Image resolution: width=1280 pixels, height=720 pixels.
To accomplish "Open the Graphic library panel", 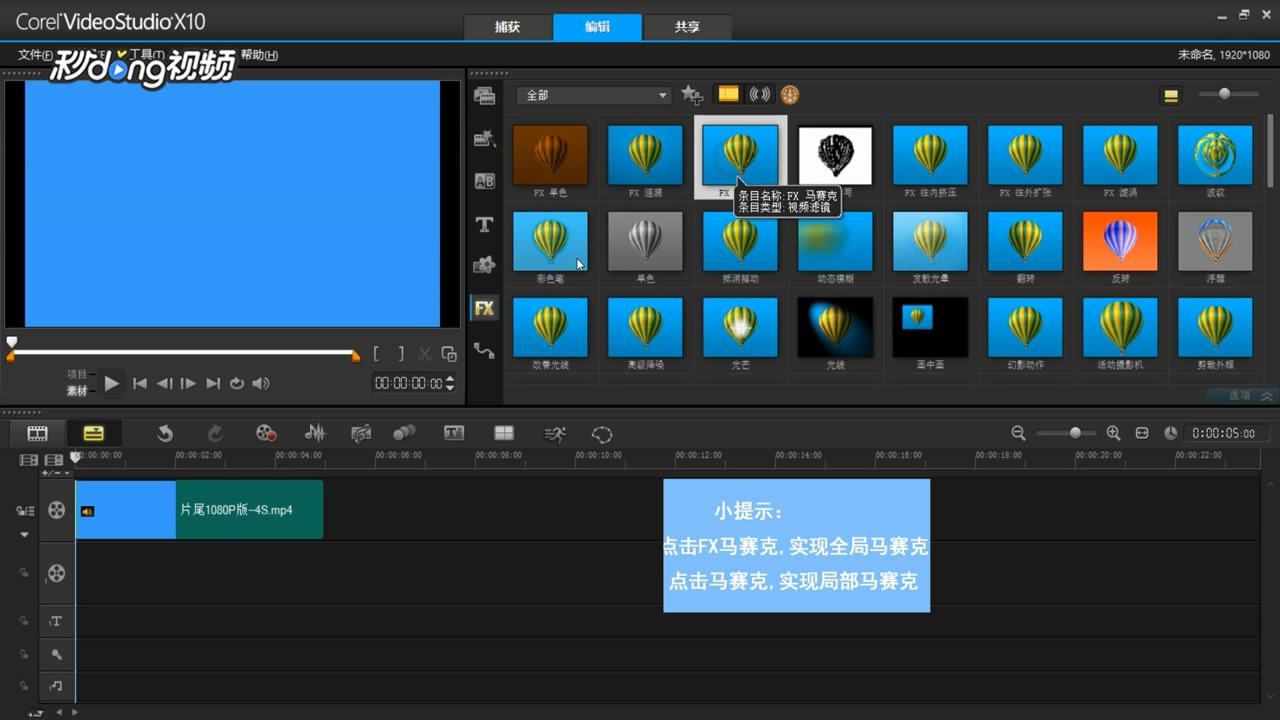I will pos(485,265).
